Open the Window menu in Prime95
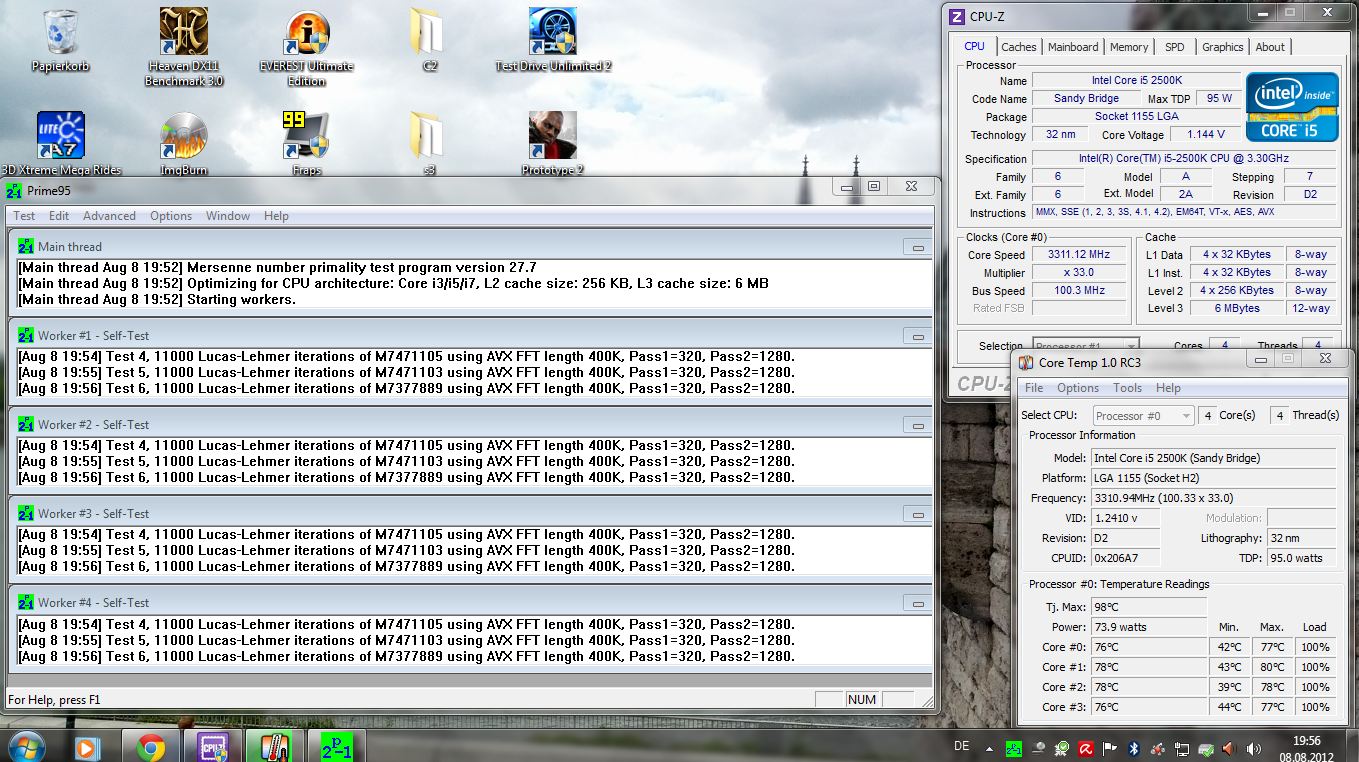 point(228,215)
